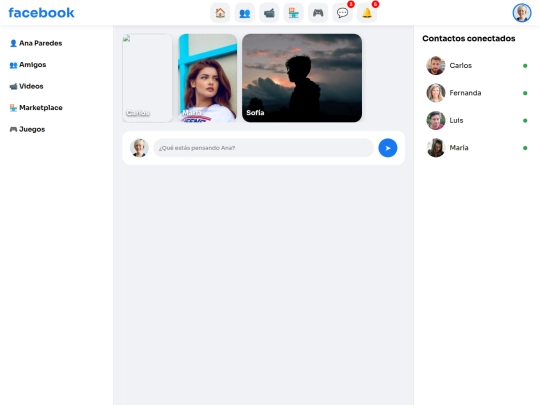
Task: Open the Marketplace store icon in top navigation
Action: 293,13
